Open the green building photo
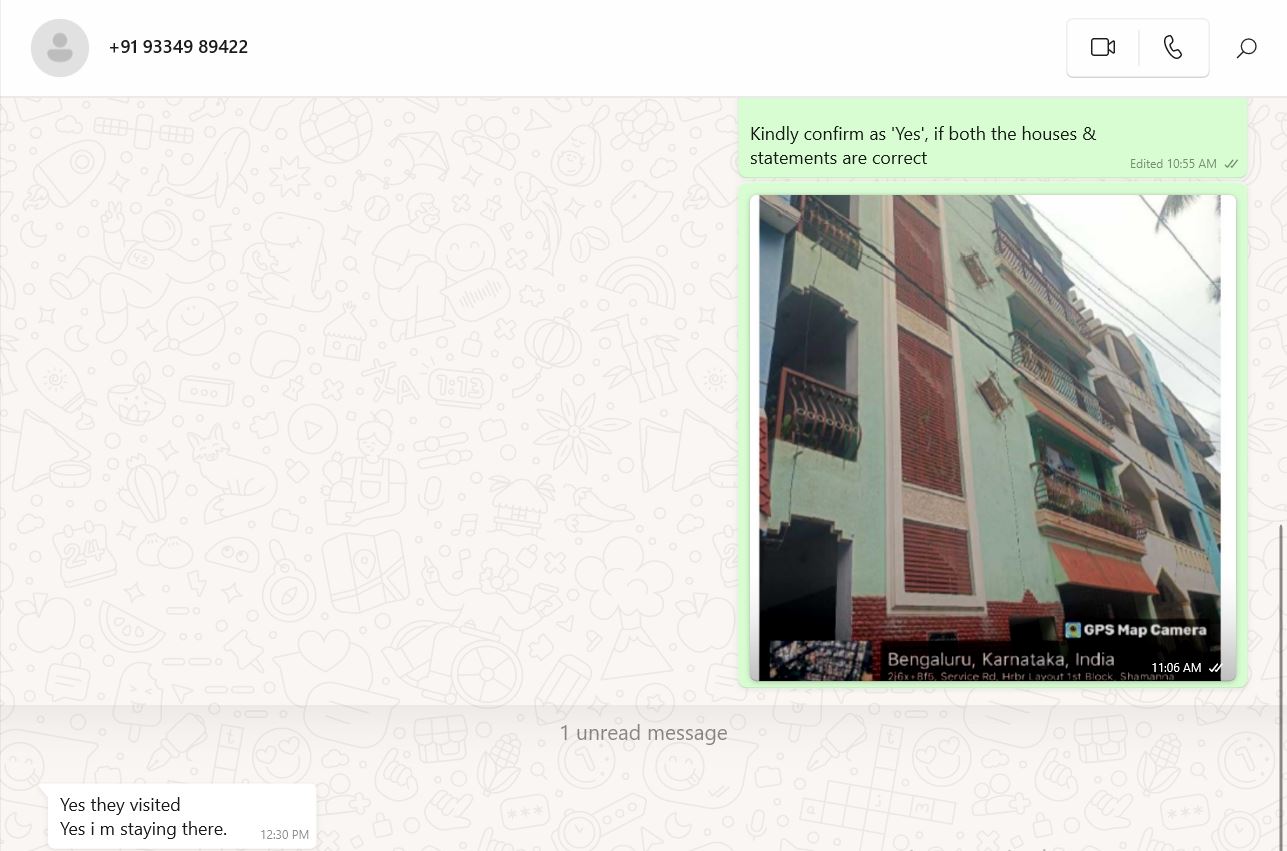Image resolution: width=1287 pixels, height=851 pixels. coord(990,420)
